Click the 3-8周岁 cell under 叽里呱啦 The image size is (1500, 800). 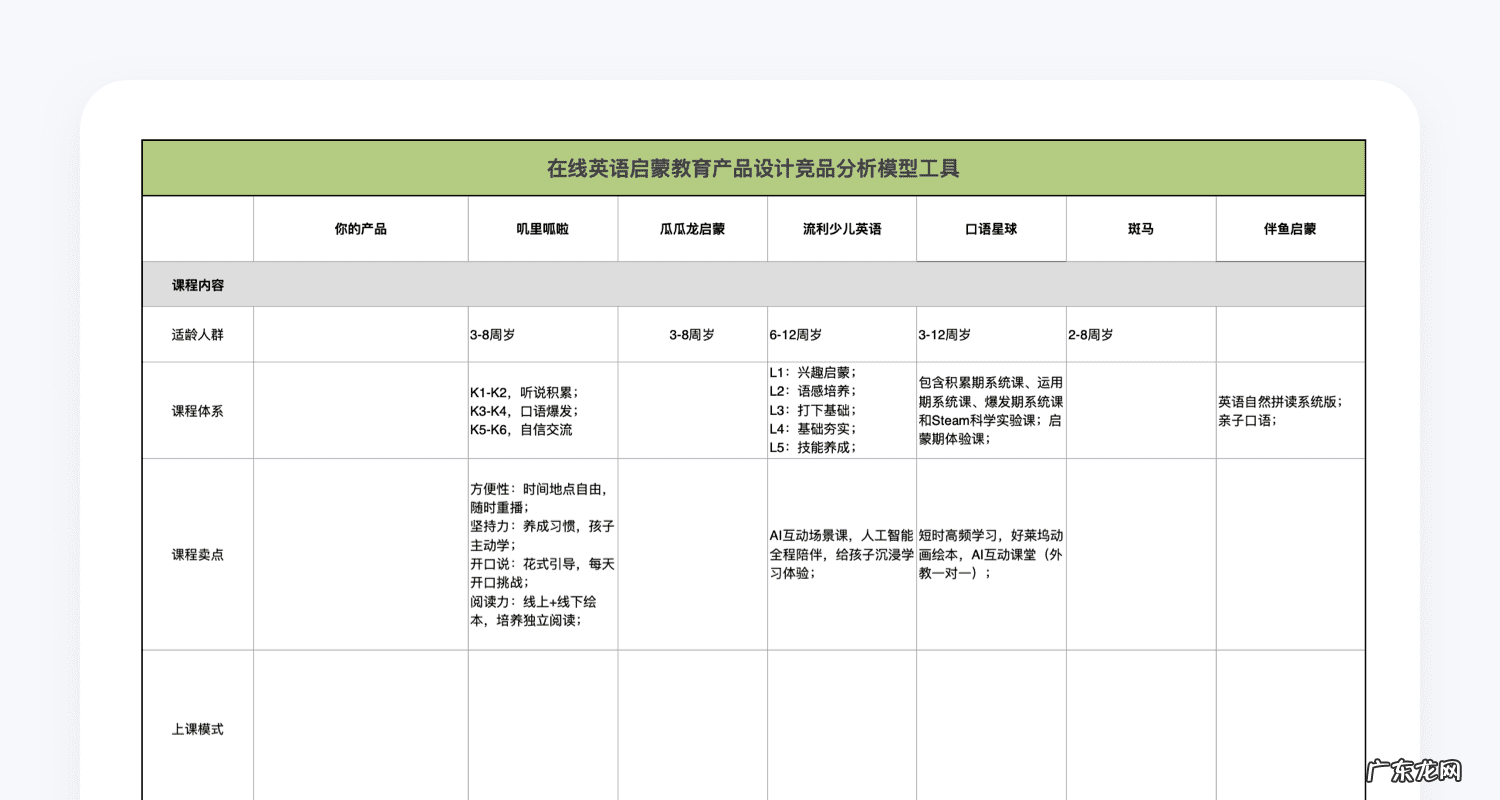coord(541,334)
